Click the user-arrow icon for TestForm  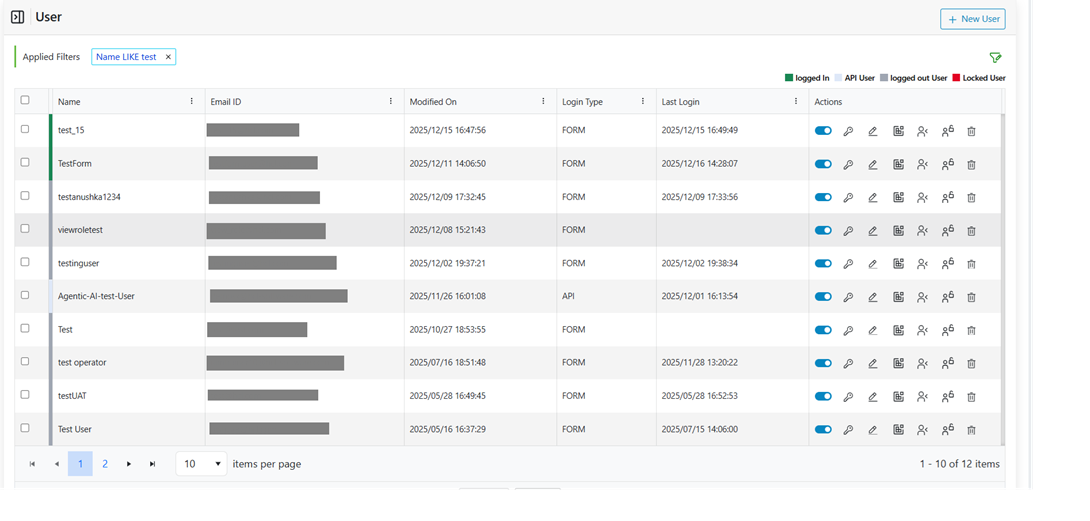click(922, 164)
